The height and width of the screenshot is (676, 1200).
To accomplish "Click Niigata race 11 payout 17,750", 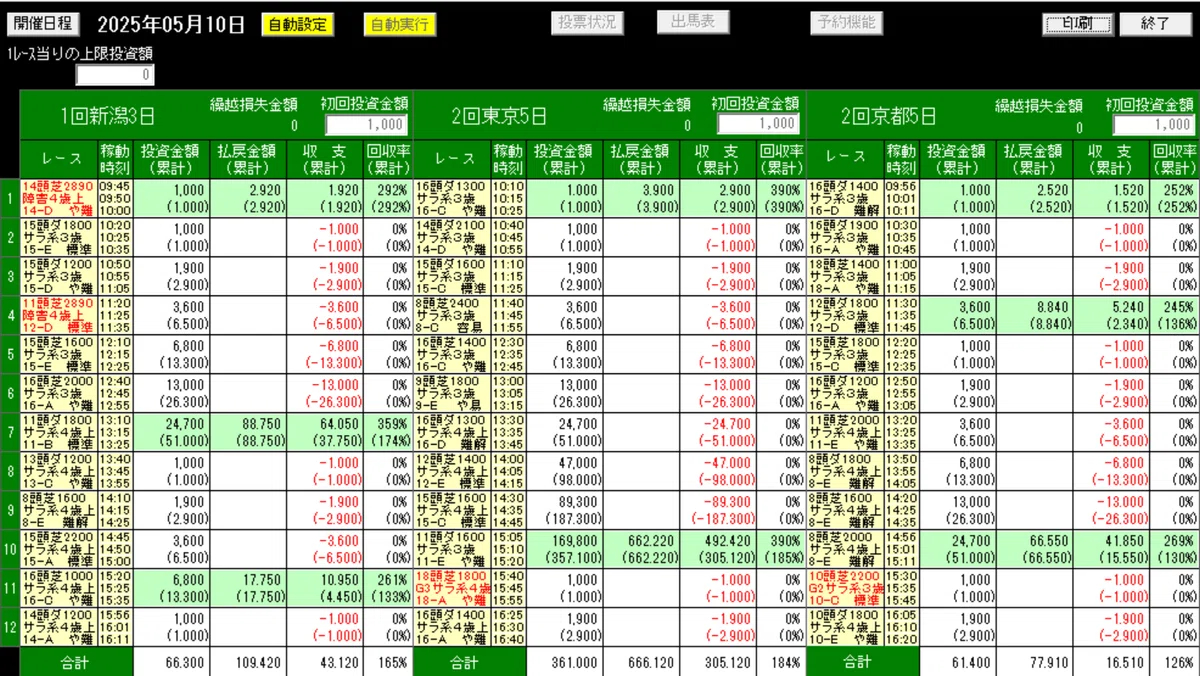I will [x=261, y=580].
